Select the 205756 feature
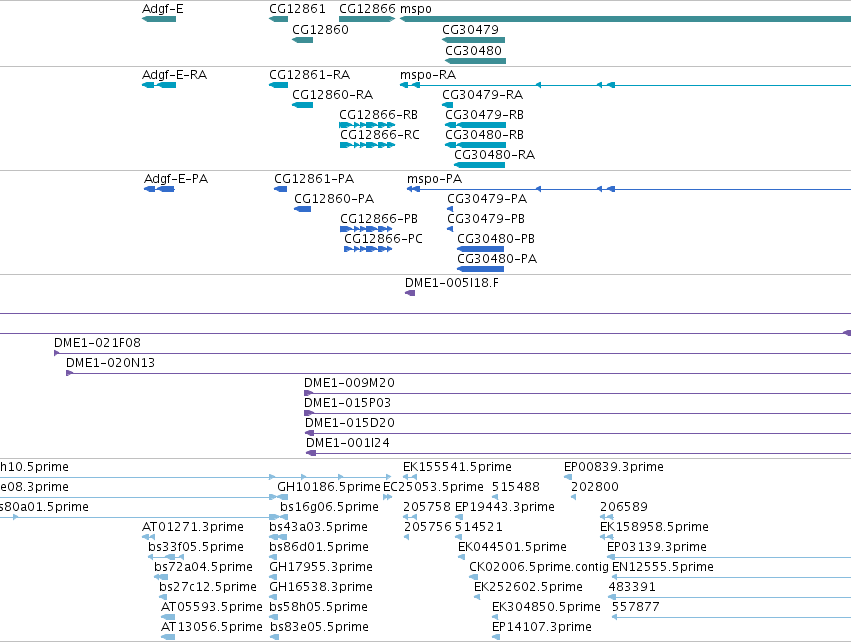 pos(407,537)
